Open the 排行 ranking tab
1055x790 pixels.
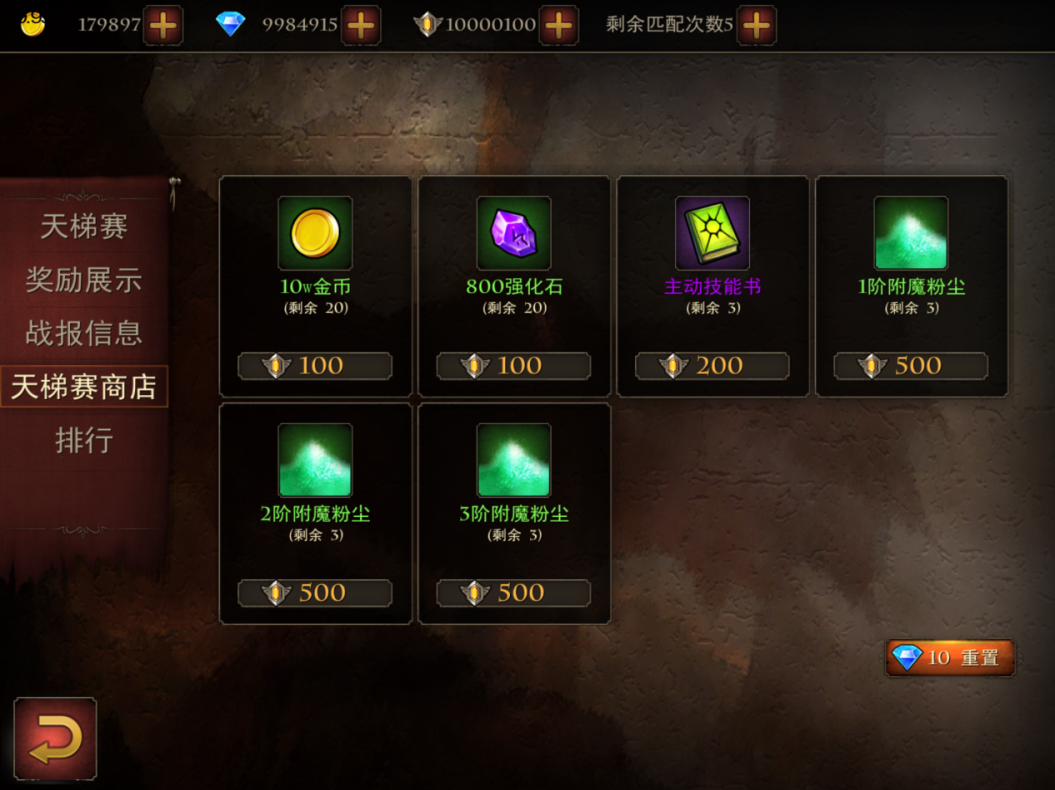(x=84, y=441)
